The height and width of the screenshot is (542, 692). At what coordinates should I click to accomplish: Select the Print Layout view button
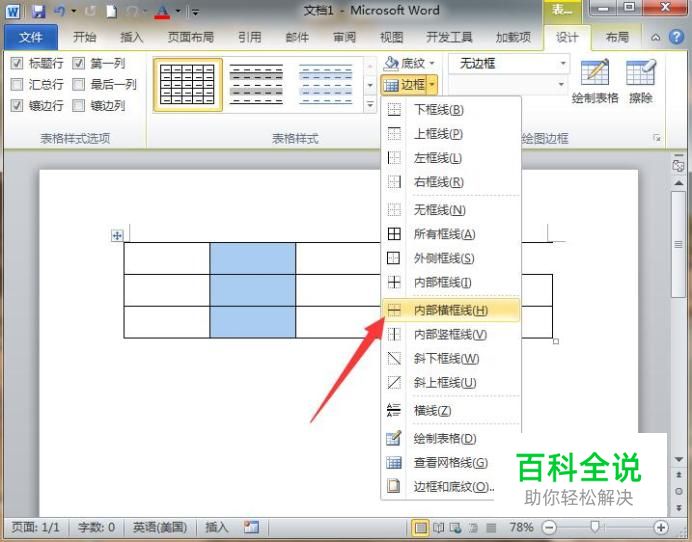420,527
